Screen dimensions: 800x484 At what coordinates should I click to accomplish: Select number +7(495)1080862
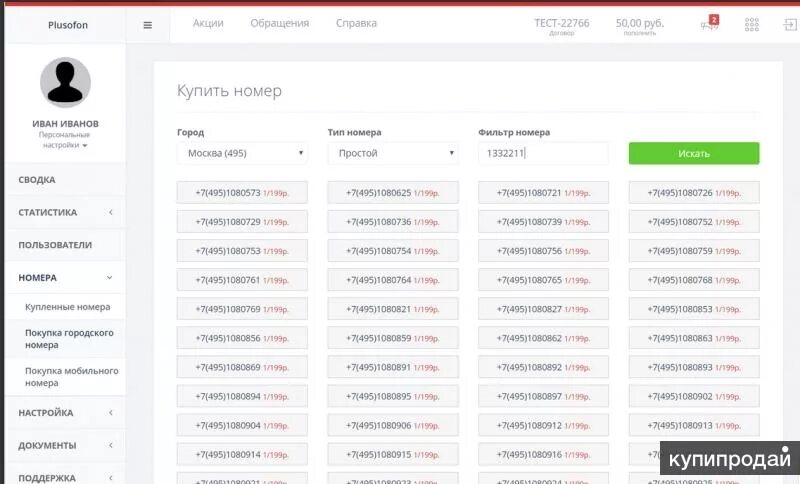click(543, 338)
